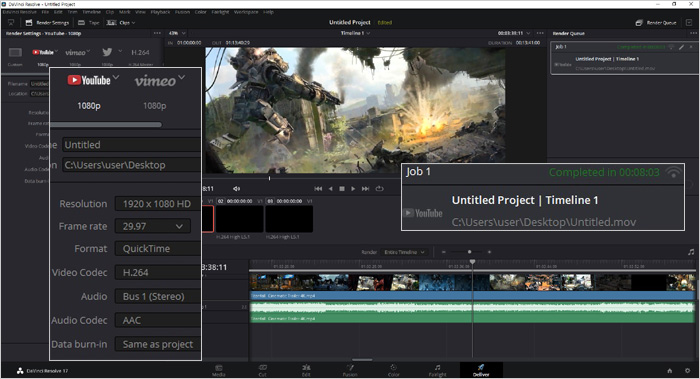
Task: Open the Render Settings panel button
Action: (47, 22)
